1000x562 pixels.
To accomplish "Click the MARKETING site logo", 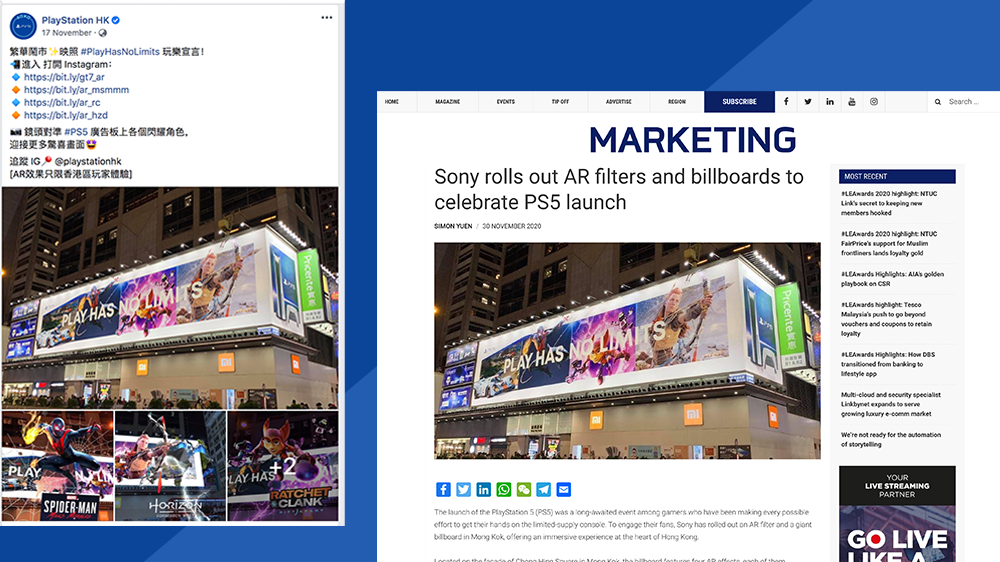I will 693,140.
